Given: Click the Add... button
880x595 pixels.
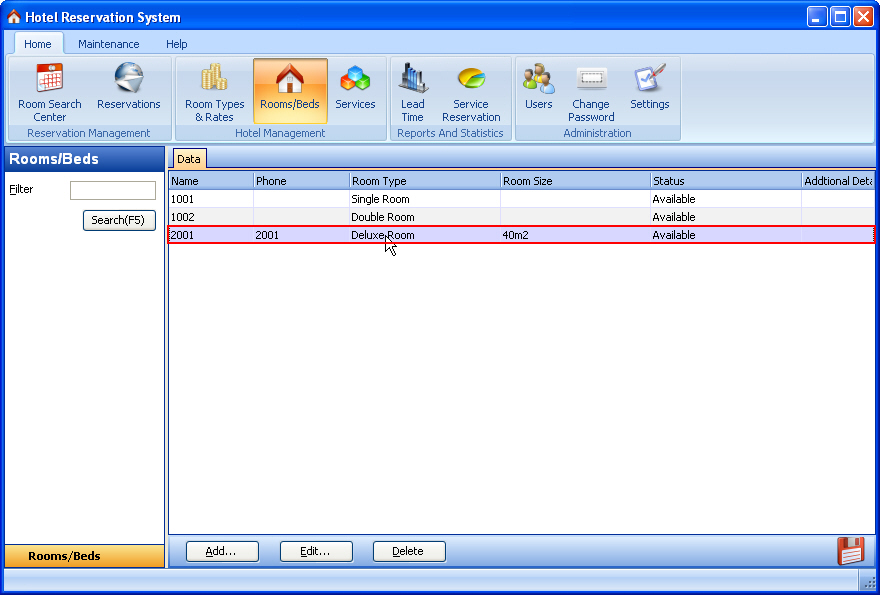Looking at the screenshot, I should [x=222, y=551].
